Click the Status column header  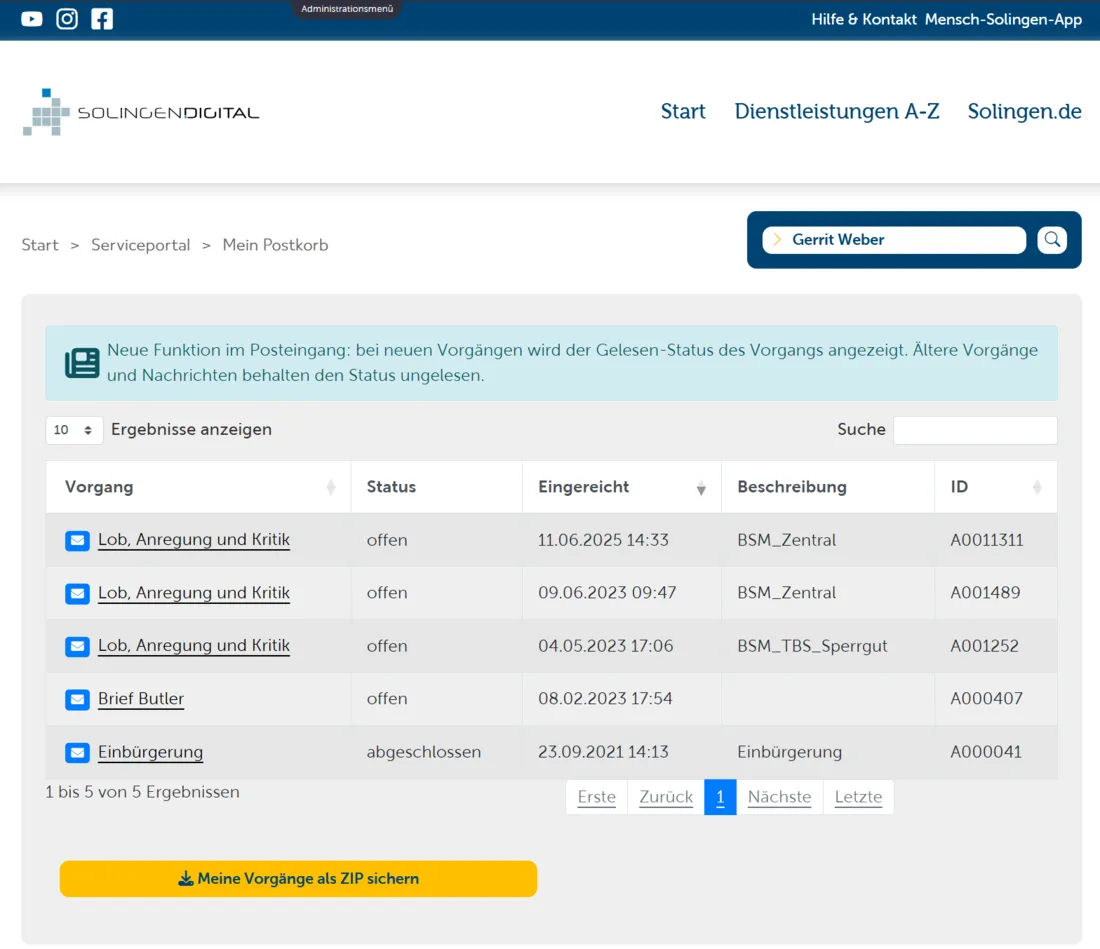[x=436, y=487]
